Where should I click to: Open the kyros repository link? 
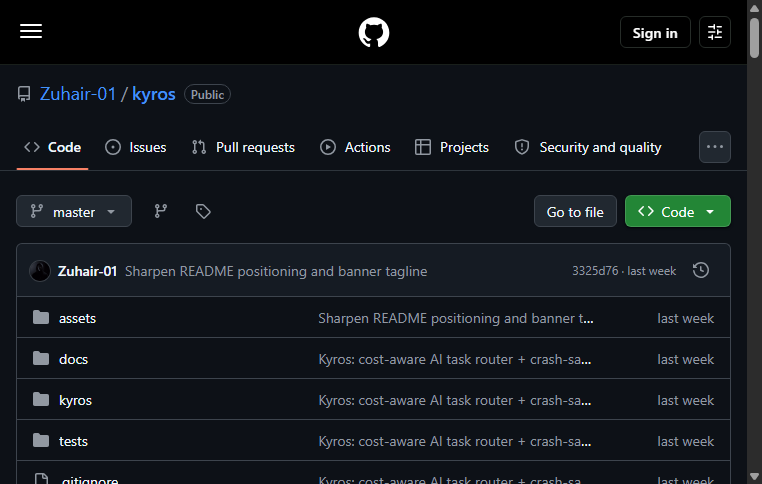pyautogui.click(x=154, y=94)
